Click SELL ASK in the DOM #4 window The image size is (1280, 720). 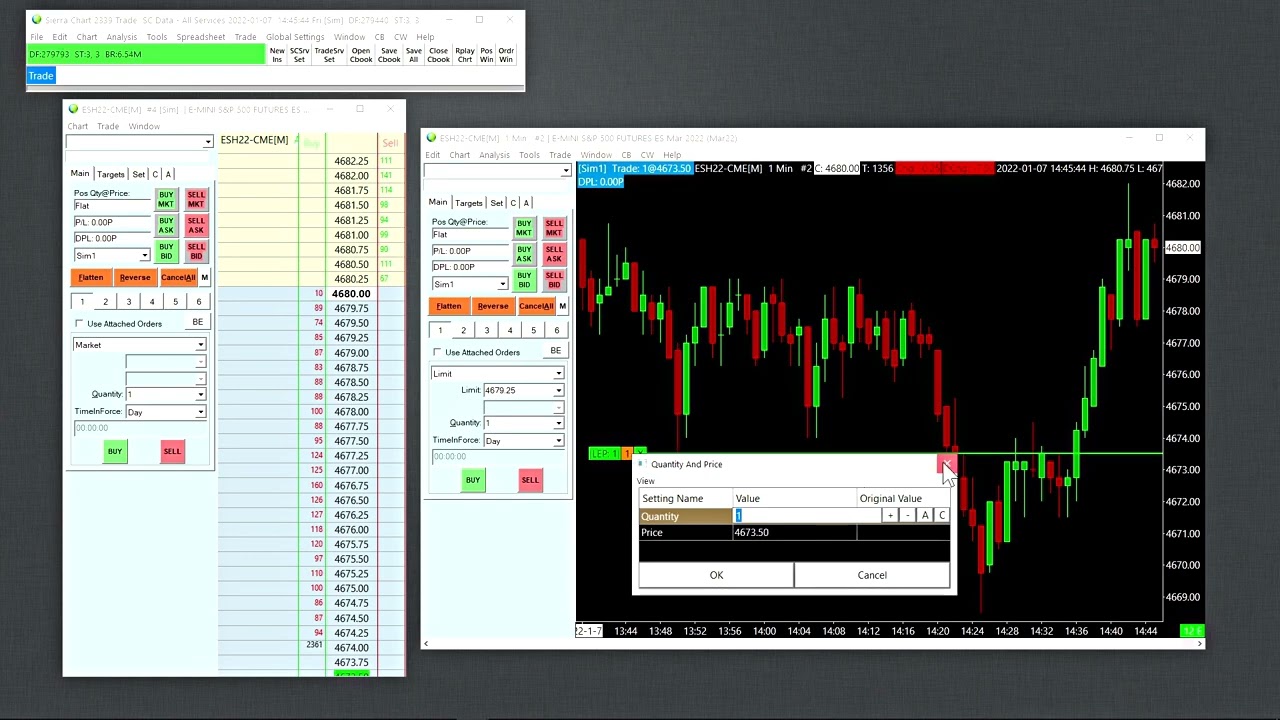[x=196, y=225]
